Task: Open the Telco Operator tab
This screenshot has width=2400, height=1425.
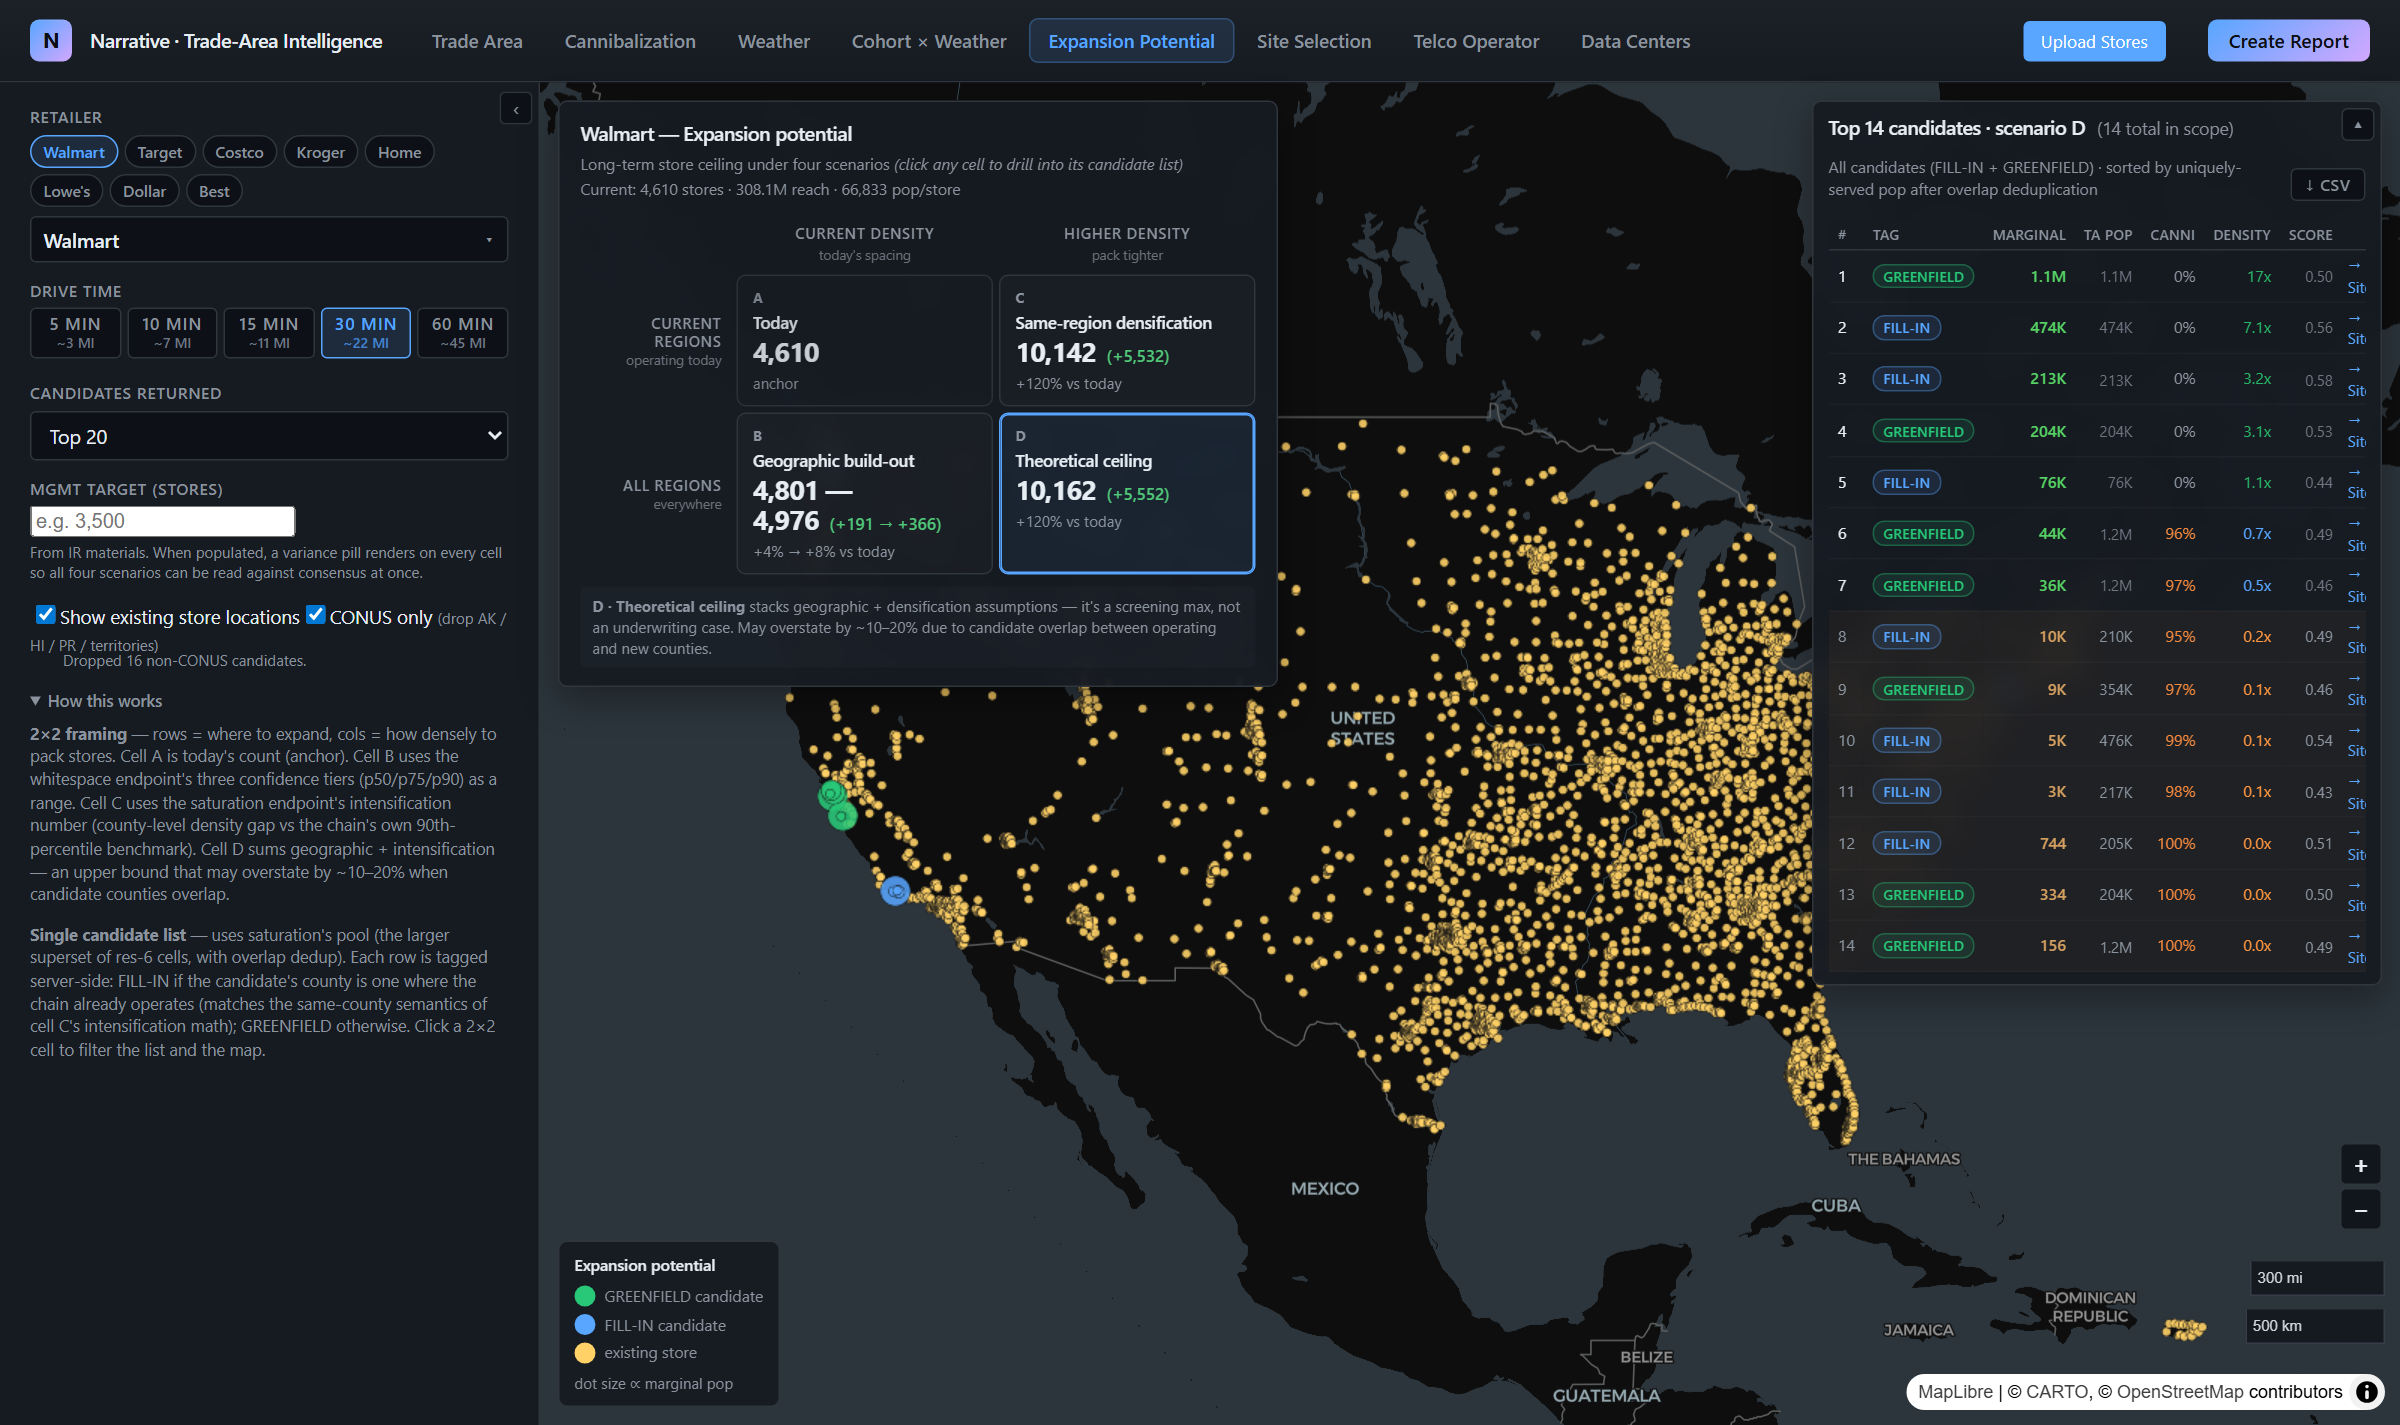Action: click(x=1476, y=41)
